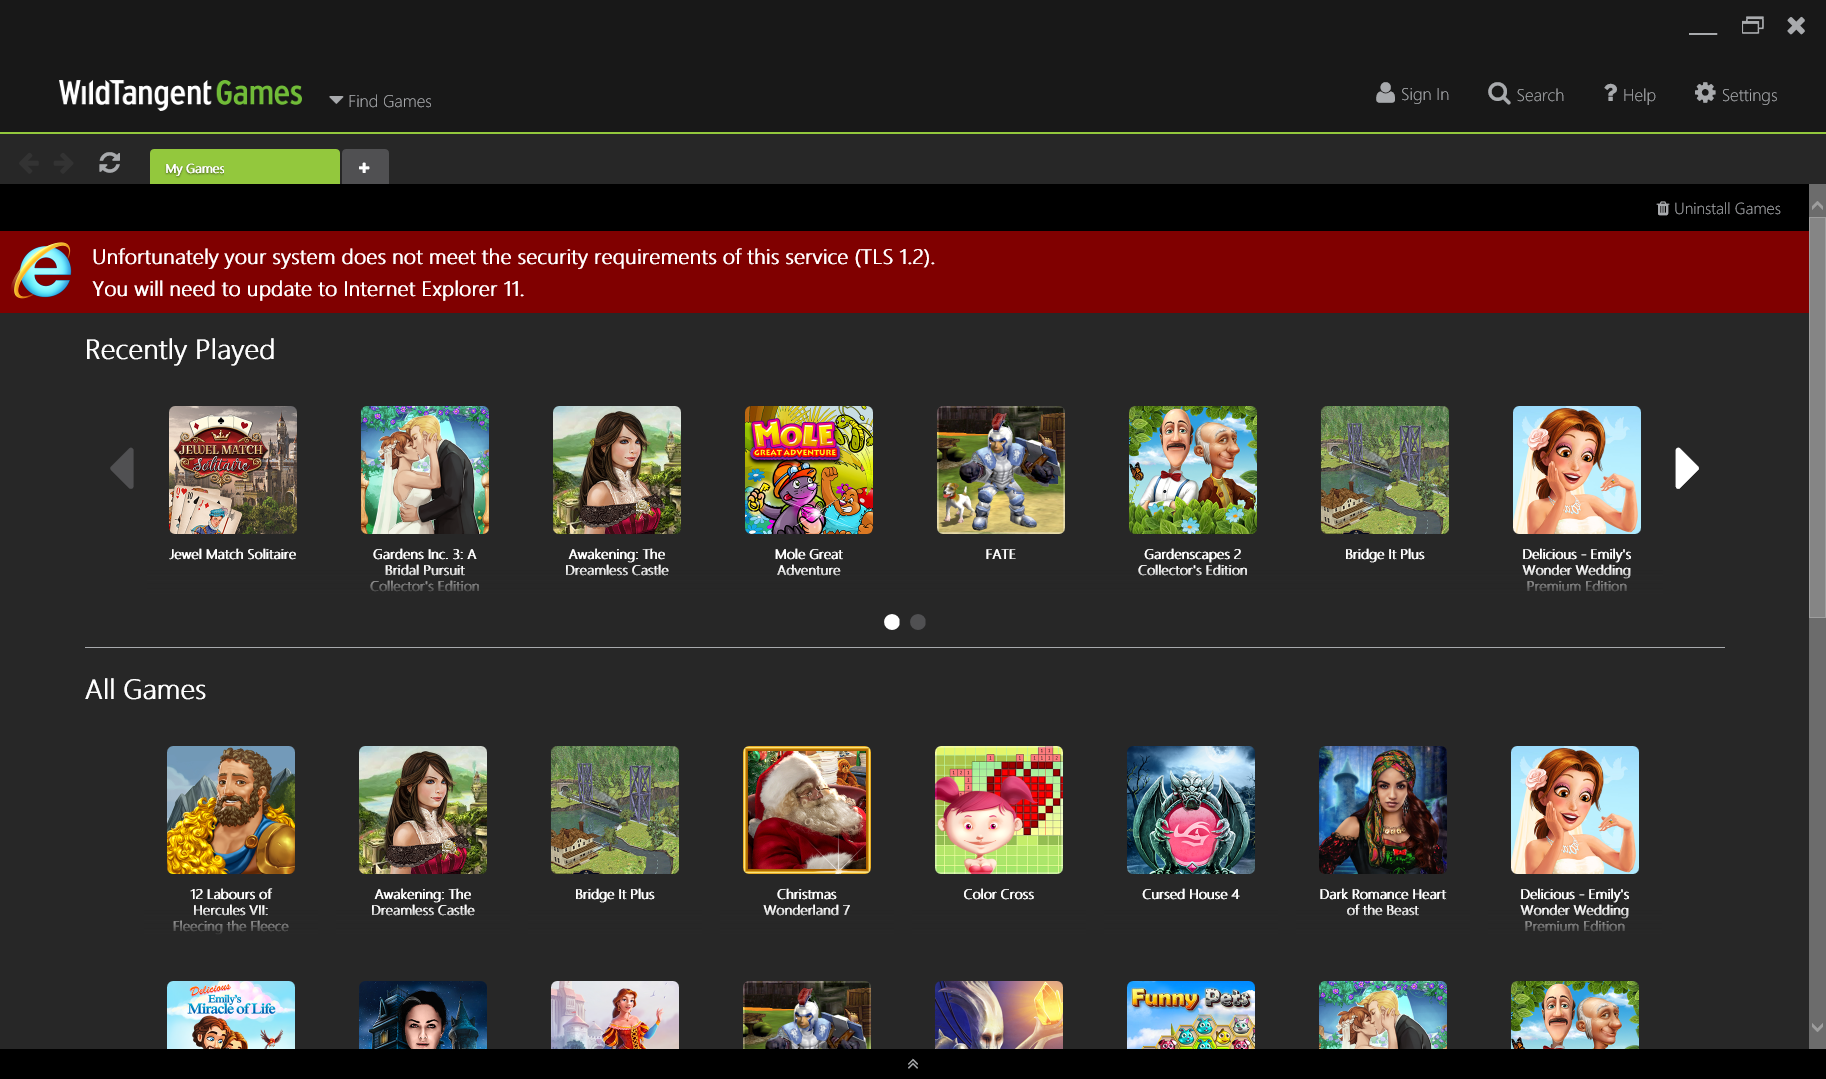1826x1079 pixels.
Task: Select the first carousel page dot
Action: [892, 622]
